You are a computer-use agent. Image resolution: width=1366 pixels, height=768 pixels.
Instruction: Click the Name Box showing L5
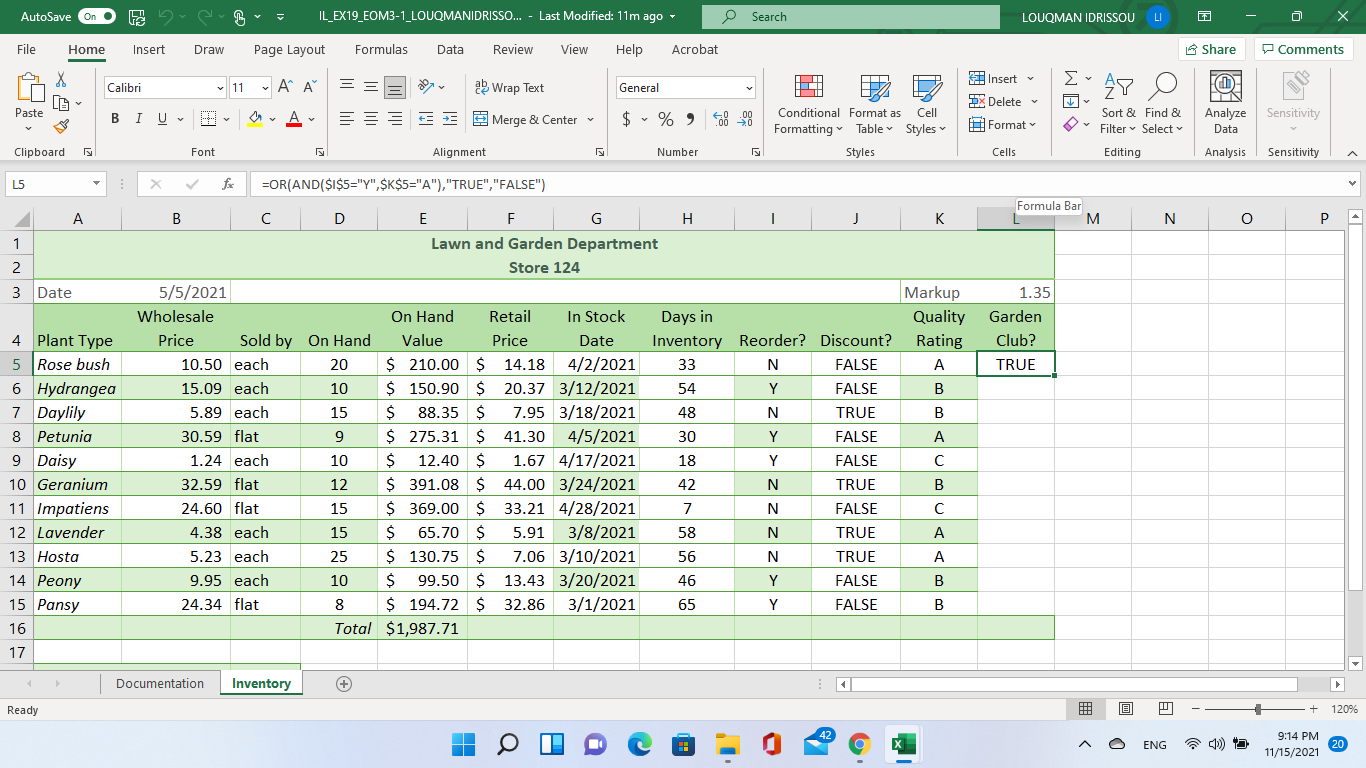pyautogui.click(x=48, y=184)
